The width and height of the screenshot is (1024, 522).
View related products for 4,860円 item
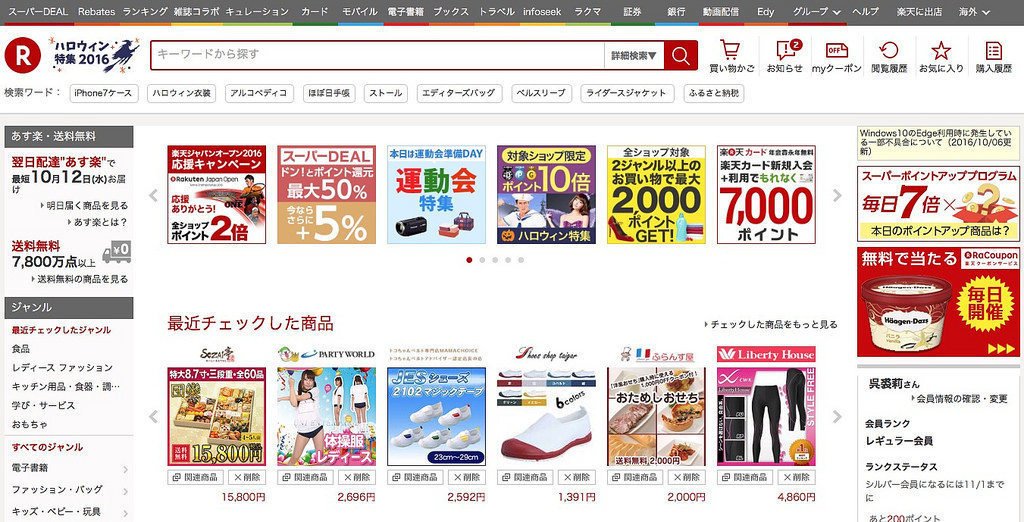click(744, 477)
